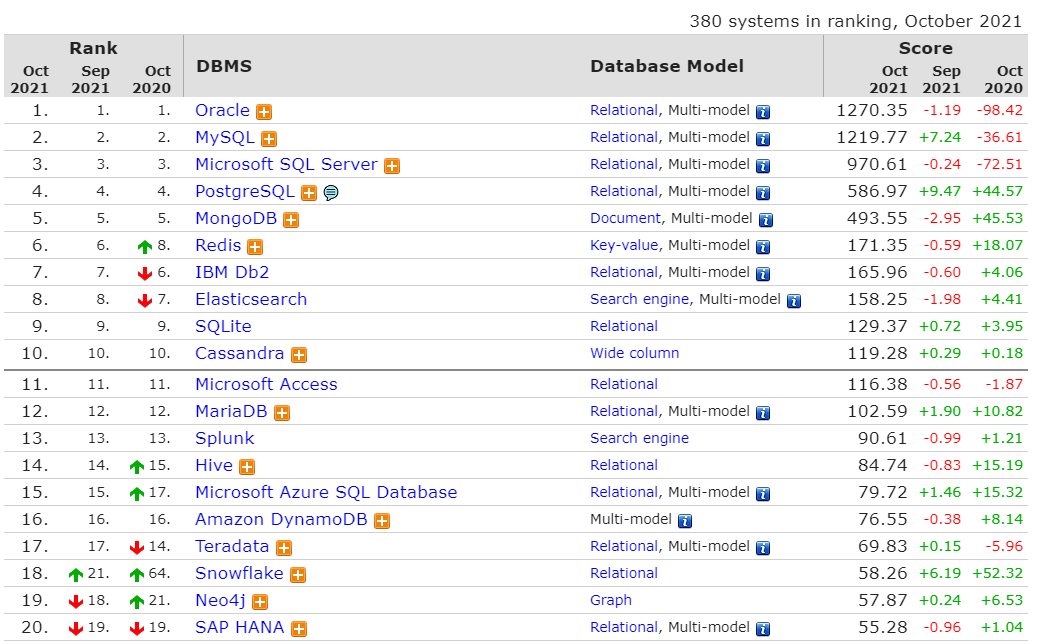Screen dimensions: 1037x644
Task: Open the Hive link
Action: click(214, 466)
